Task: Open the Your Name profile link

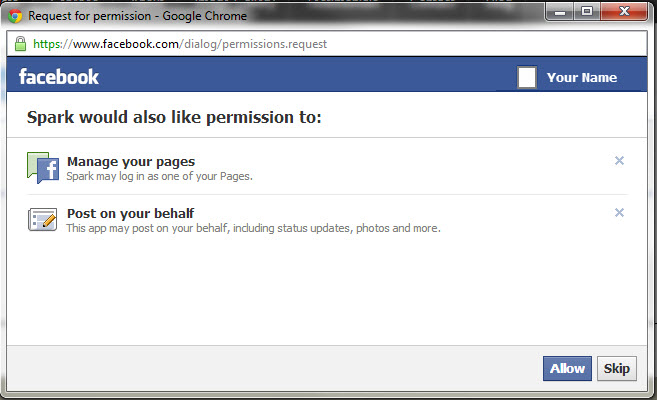Action: pos(582,77)
